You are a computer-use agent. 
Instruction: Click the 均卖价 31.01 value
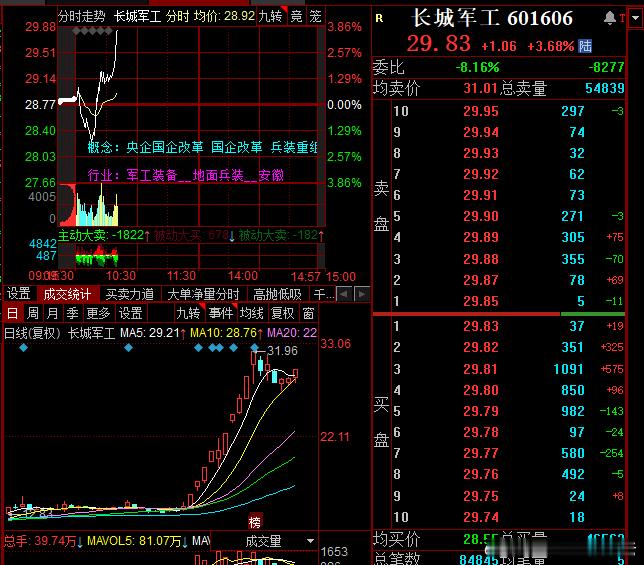pos(481,88)
